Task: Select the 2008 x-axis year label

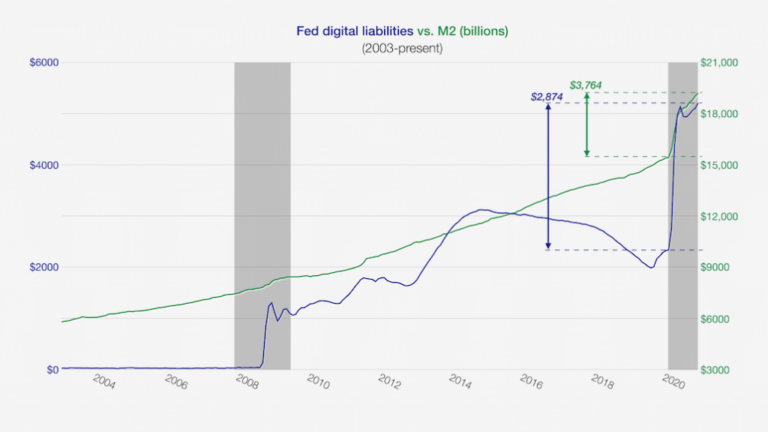Action: [246, 385]
